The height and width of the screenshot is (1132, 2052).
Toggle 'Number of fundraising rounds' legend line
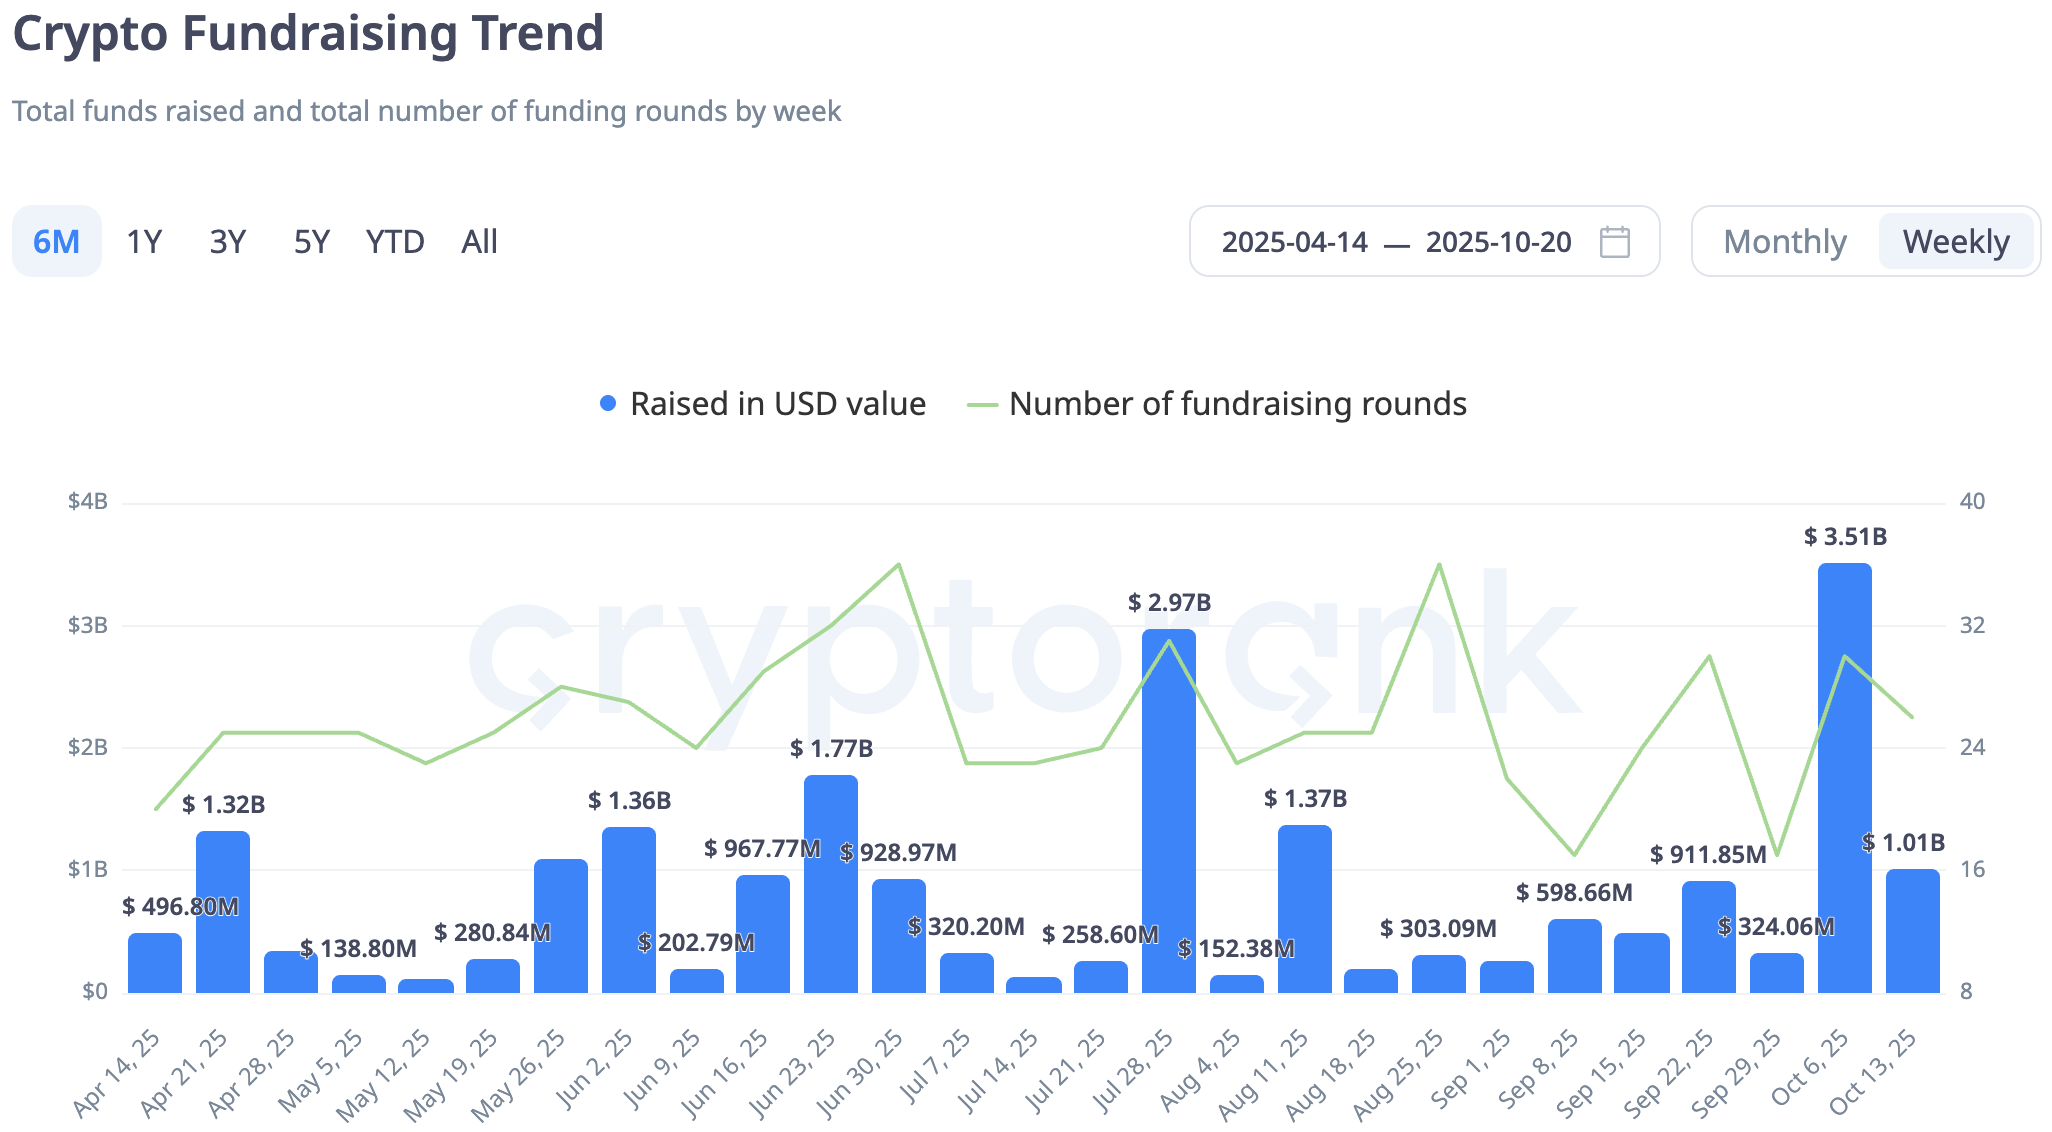[983, 405]
